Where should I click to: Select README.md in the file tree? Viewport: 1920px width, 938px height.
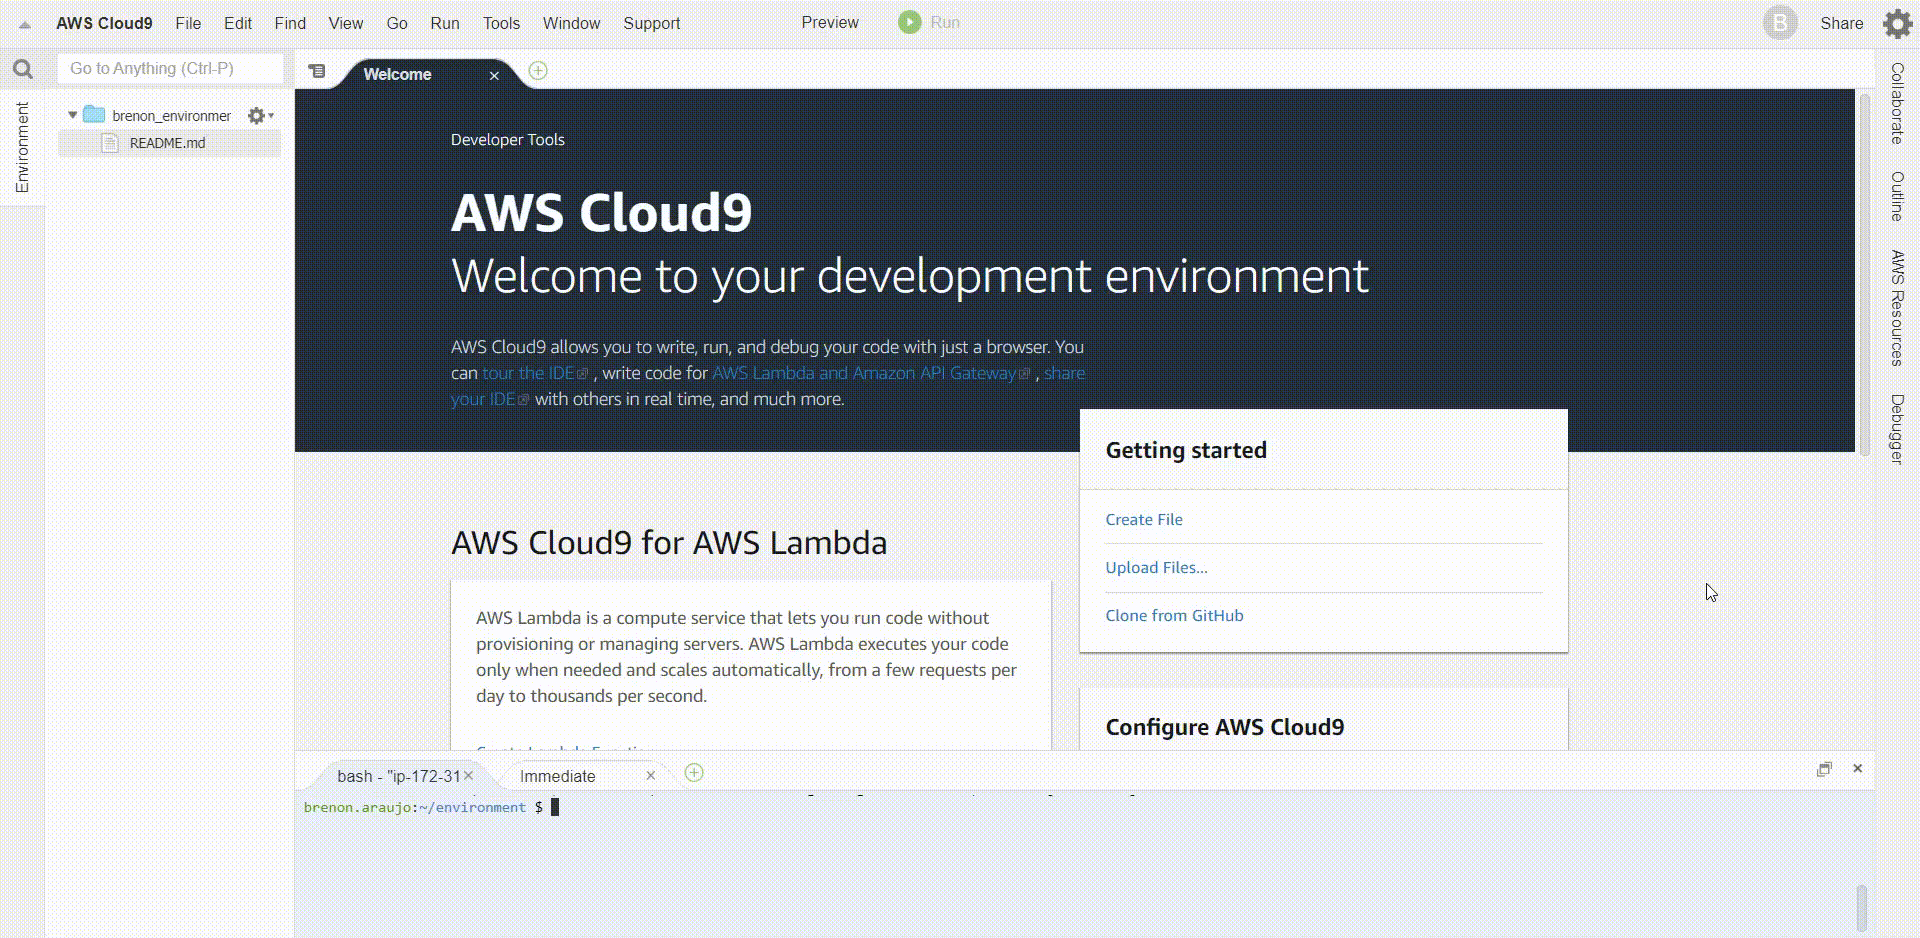click(167, 143)
